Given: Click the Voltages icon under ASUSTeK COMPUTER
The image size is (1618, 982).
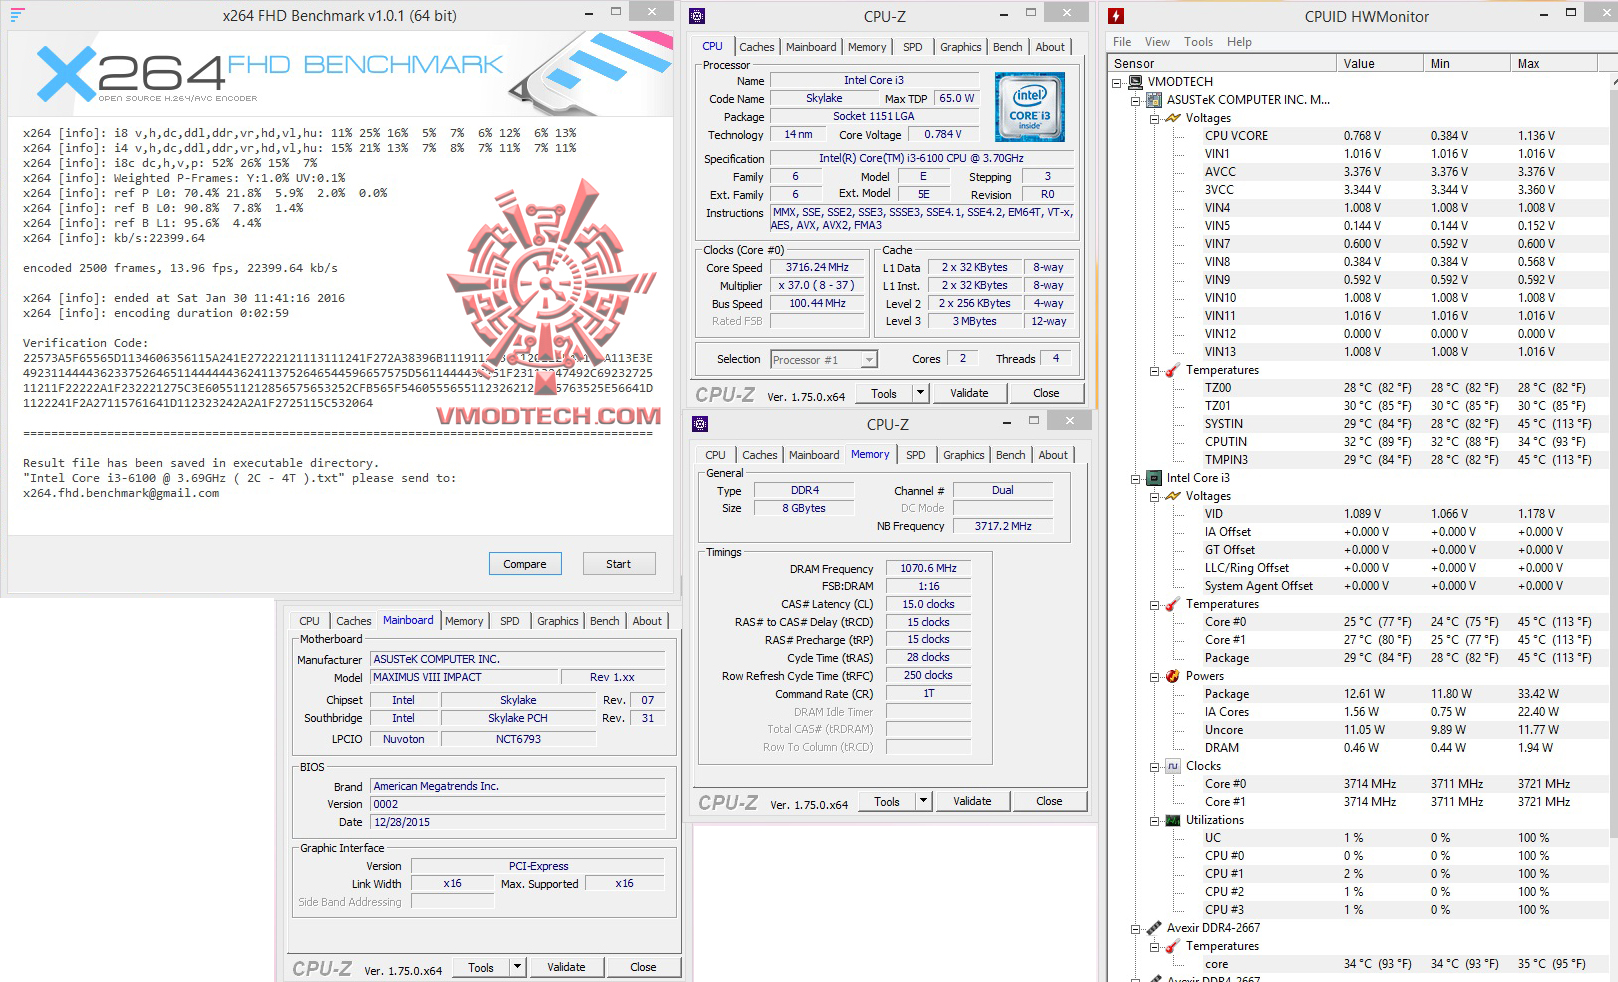Looking at the screenshot, I should coord(1173,118).
